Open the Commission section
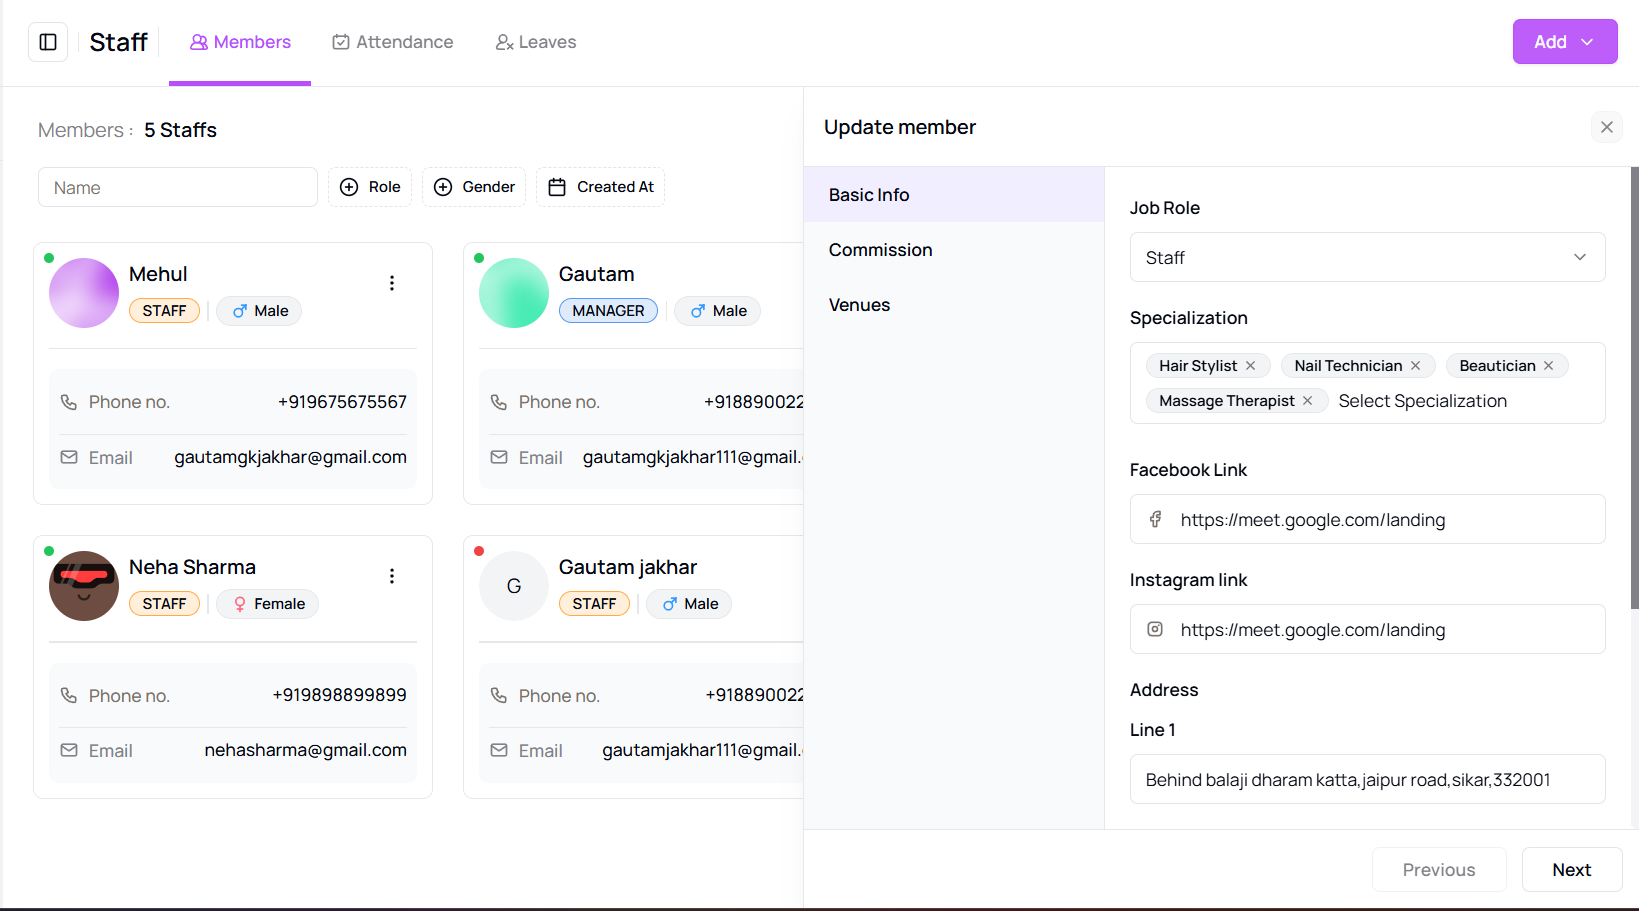The image size is (1639, 911). point(880,250)
